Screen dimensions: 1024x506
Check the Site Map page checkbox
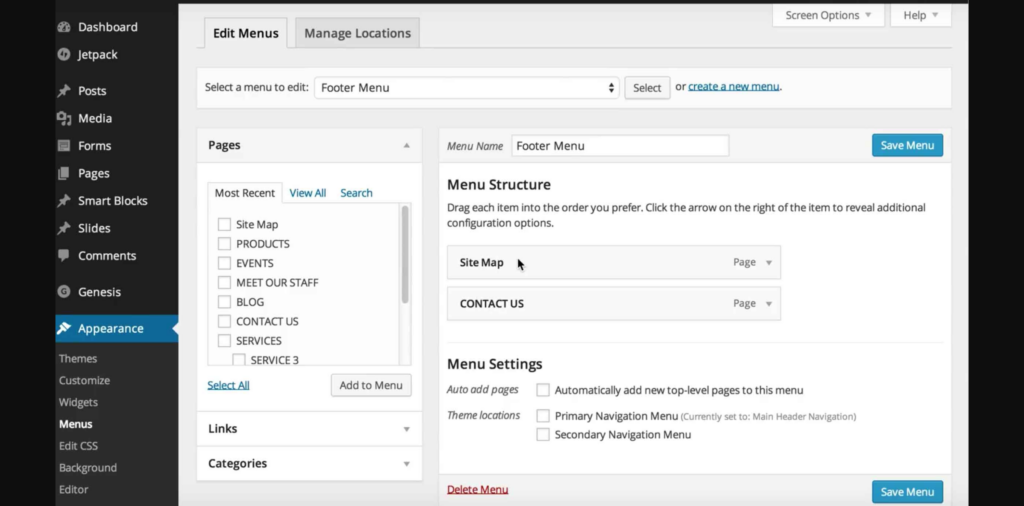click(x=224, y=225)
